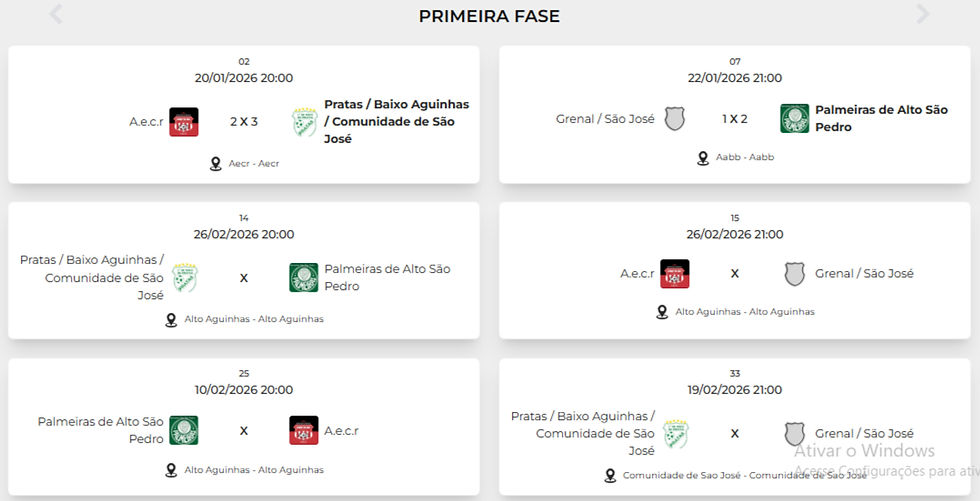This screenshot has height=501, width=980.
Task: Click the location pin beside Comunidade de Sao José
Action: point(610,476)
